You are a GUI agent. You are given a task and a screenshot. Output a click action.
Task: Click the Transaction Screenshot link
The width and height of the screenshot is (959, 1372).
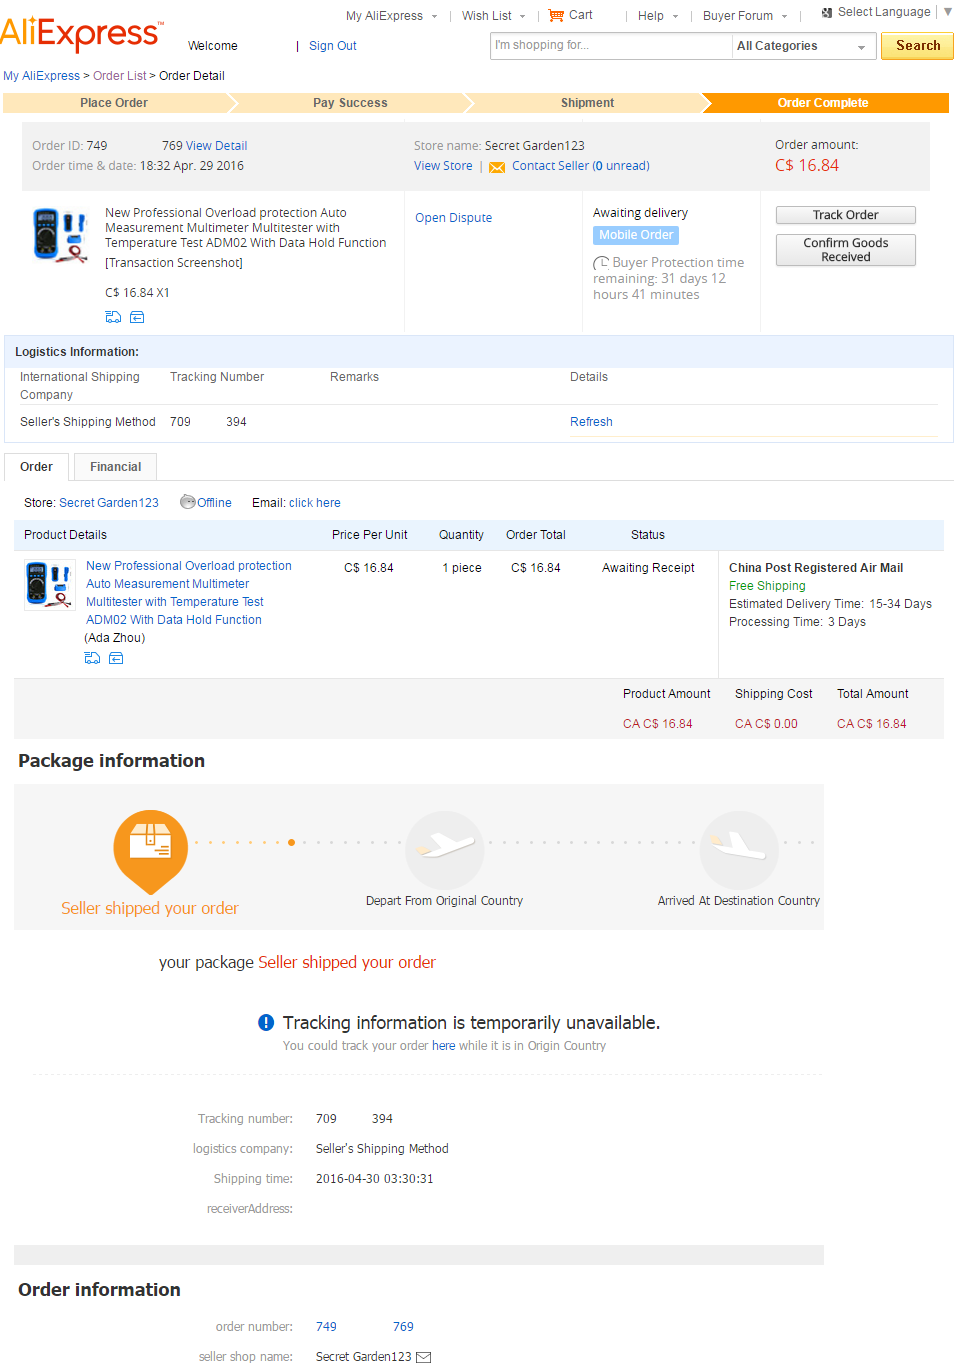pos(174,263)
